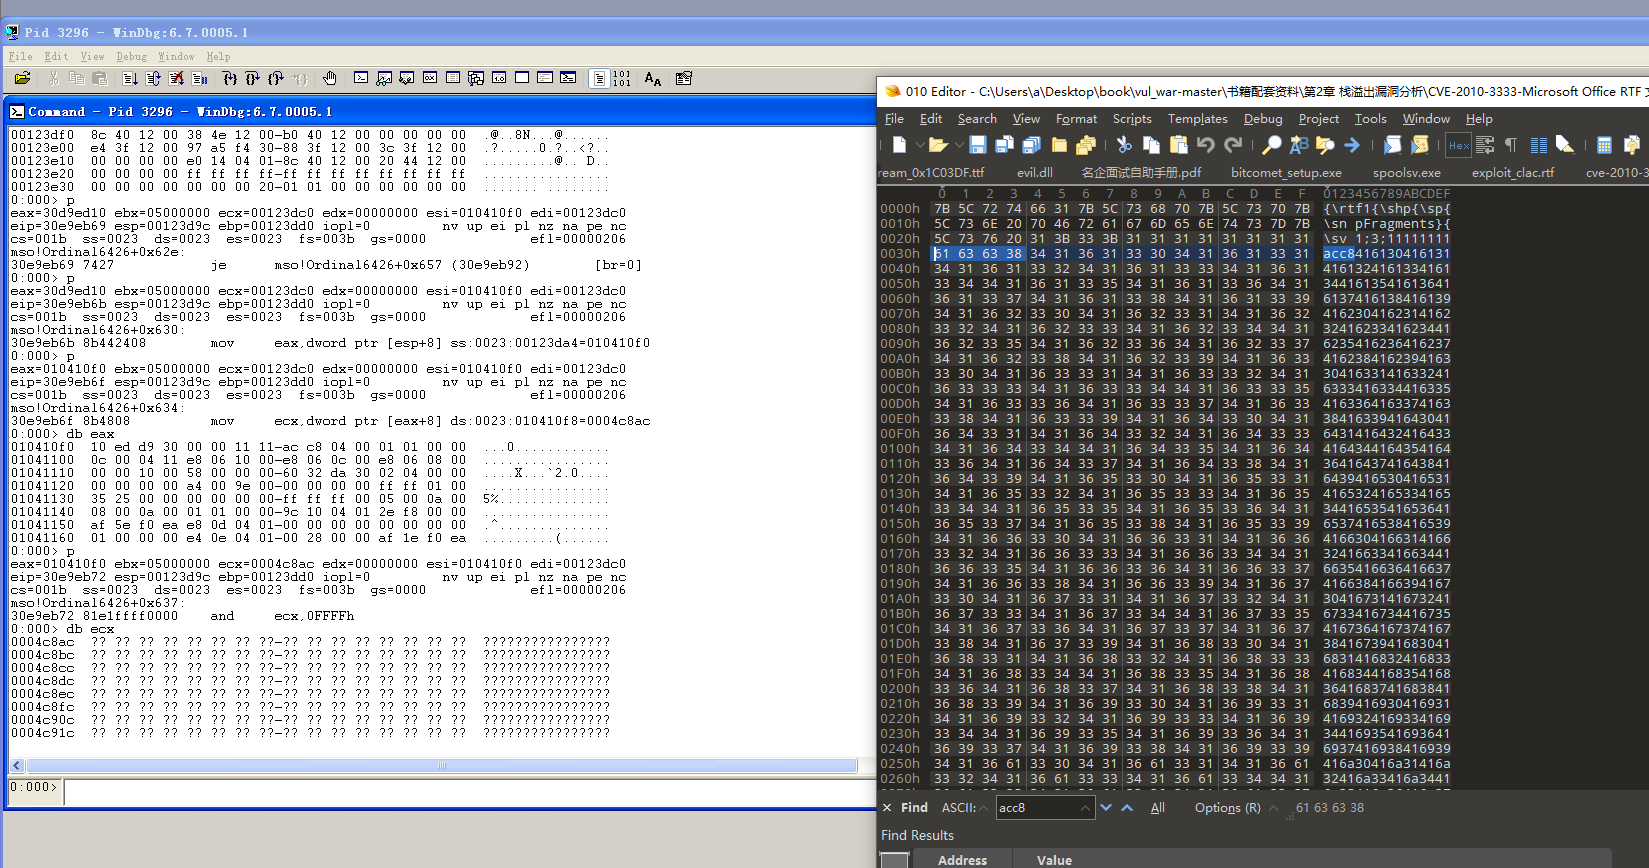Screen dimensions: 1649x868
Task: Click Stop Debugging red X icon in WinDbg
Action: [176, 78]
